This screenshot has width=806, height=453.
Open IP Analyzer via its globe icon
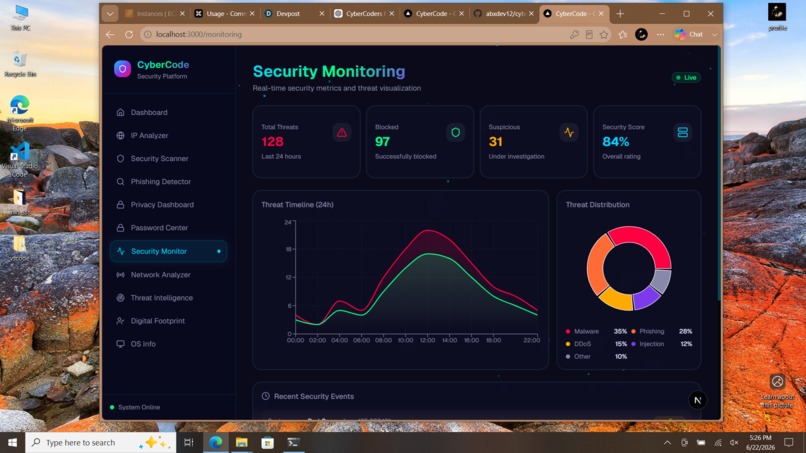[x=120, y=135]
